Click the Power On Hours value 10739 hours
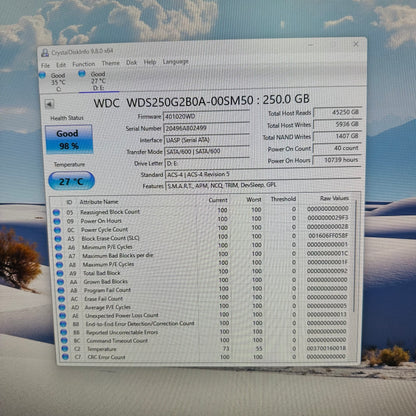 click(337, 160)
